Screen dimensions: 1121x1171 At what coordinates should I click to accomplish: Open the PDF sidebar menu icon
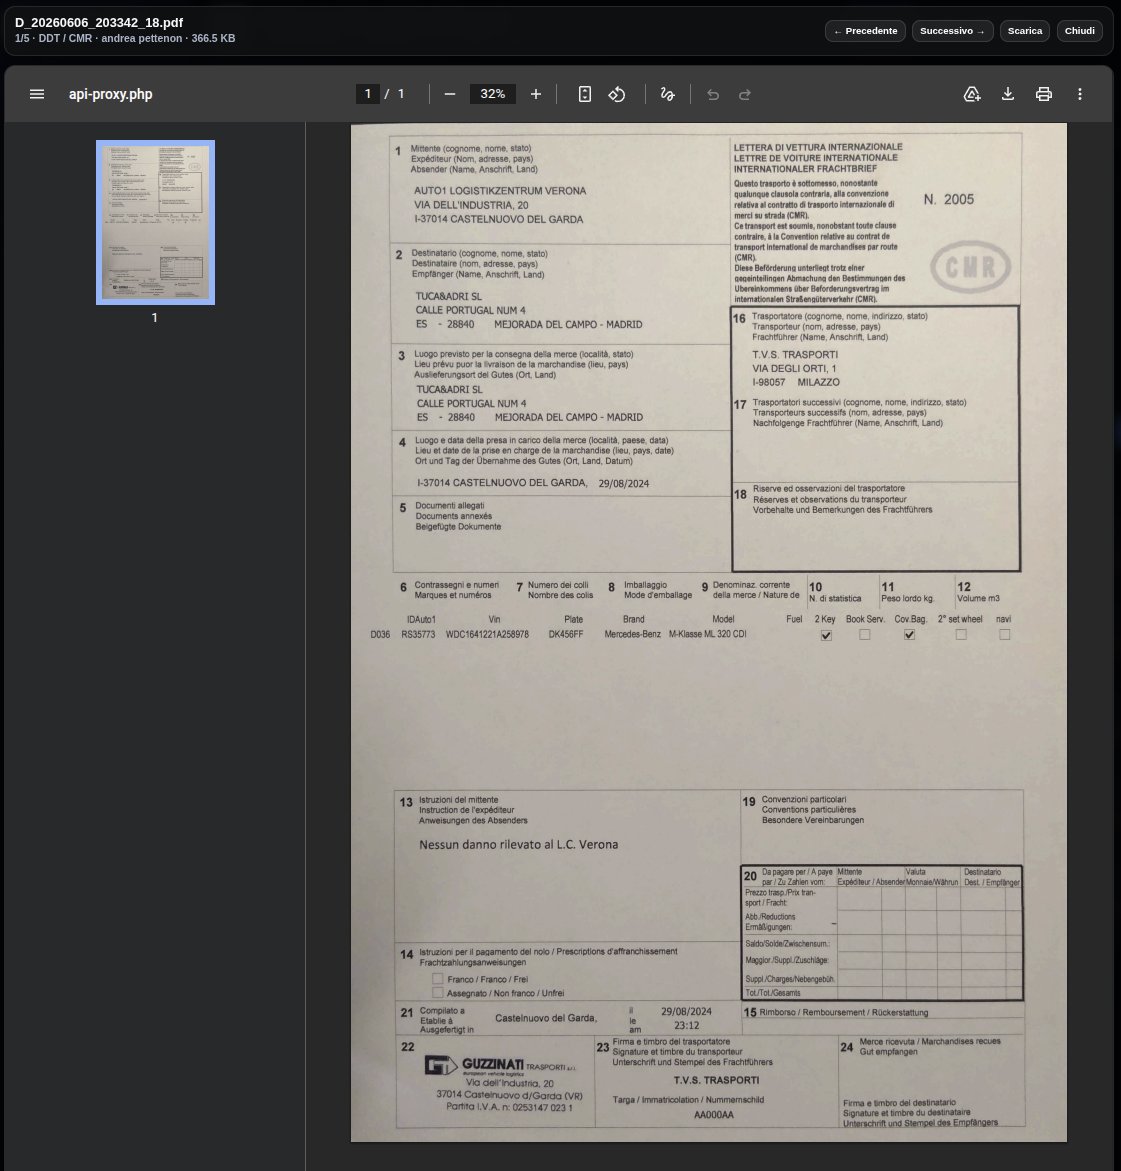point(37,94)
